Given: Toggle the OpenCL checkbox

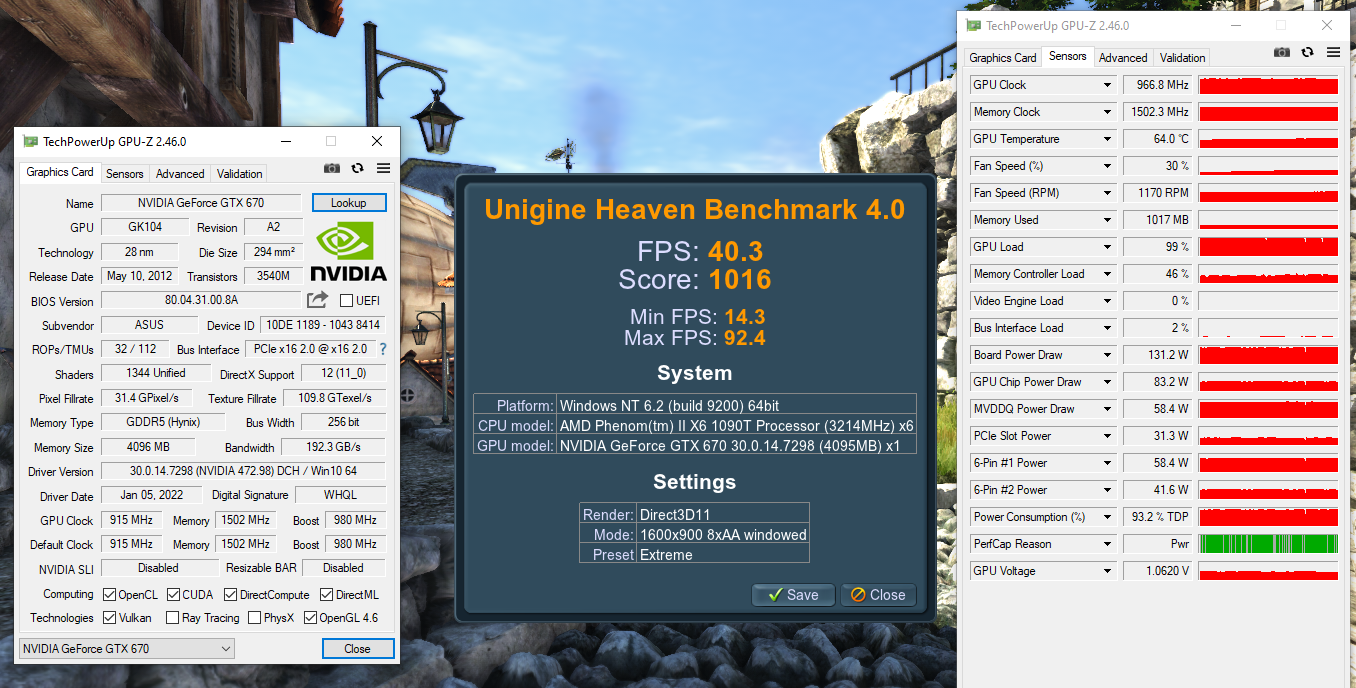Looking at the screenshot, I should [110, 594].
